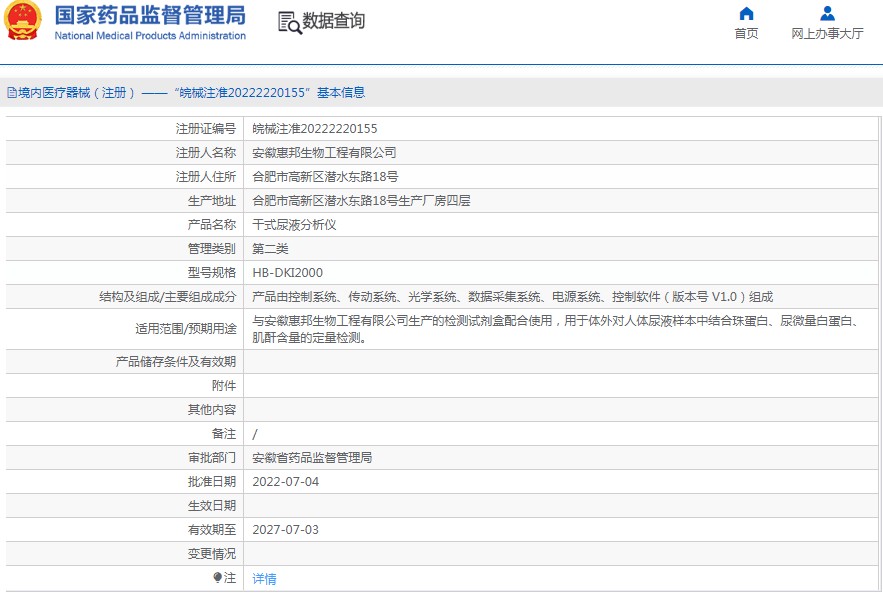Click the 基本信息 heading text
This screenshot has width=883, height=594.
(x=341, y=92)
